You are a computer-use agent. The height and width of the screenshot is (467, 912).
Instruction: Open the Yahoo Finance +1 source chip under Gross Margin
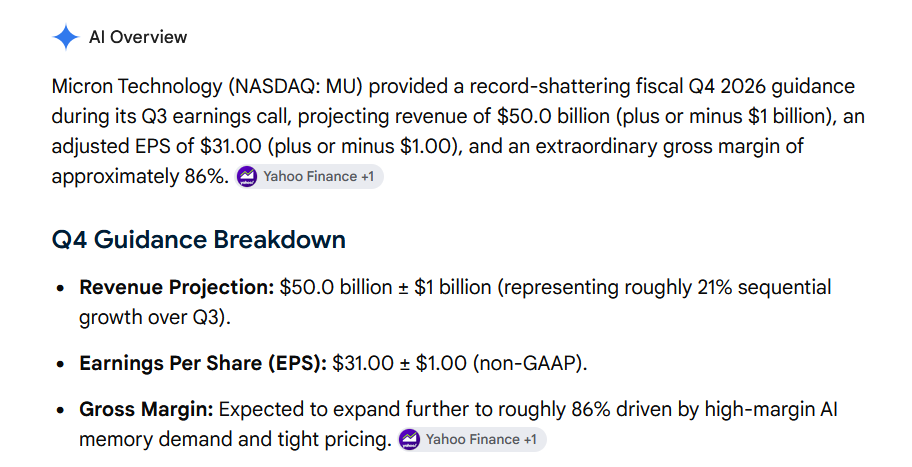(472, 439)
